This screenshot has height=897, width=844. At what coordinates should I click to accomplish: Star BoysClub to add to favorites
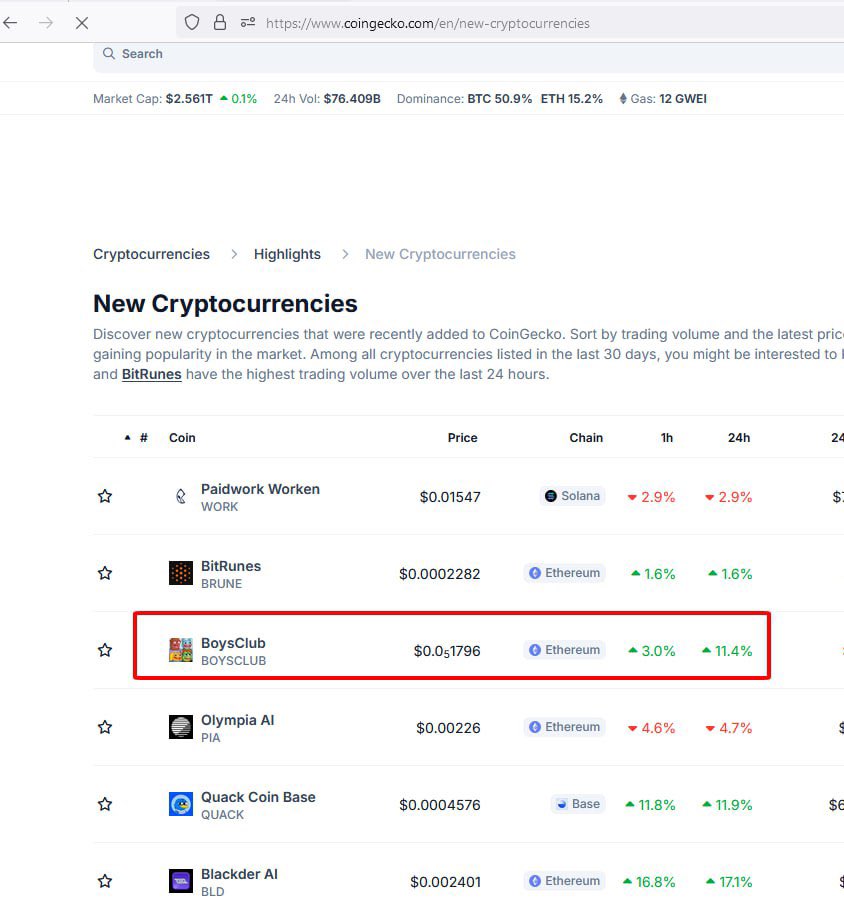click(x=105, y=649)
